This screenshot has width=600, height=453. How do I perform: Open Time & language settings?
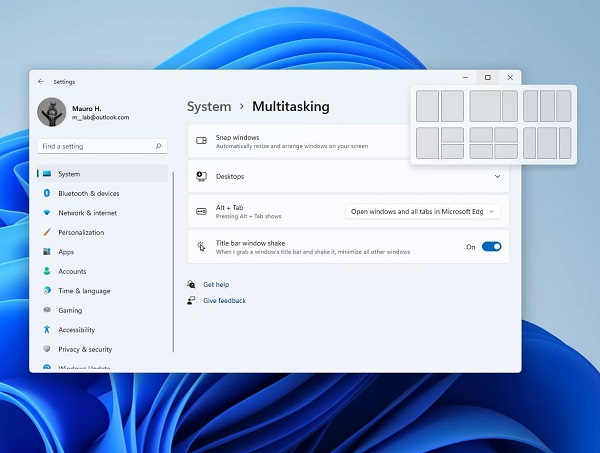[103, 290]
